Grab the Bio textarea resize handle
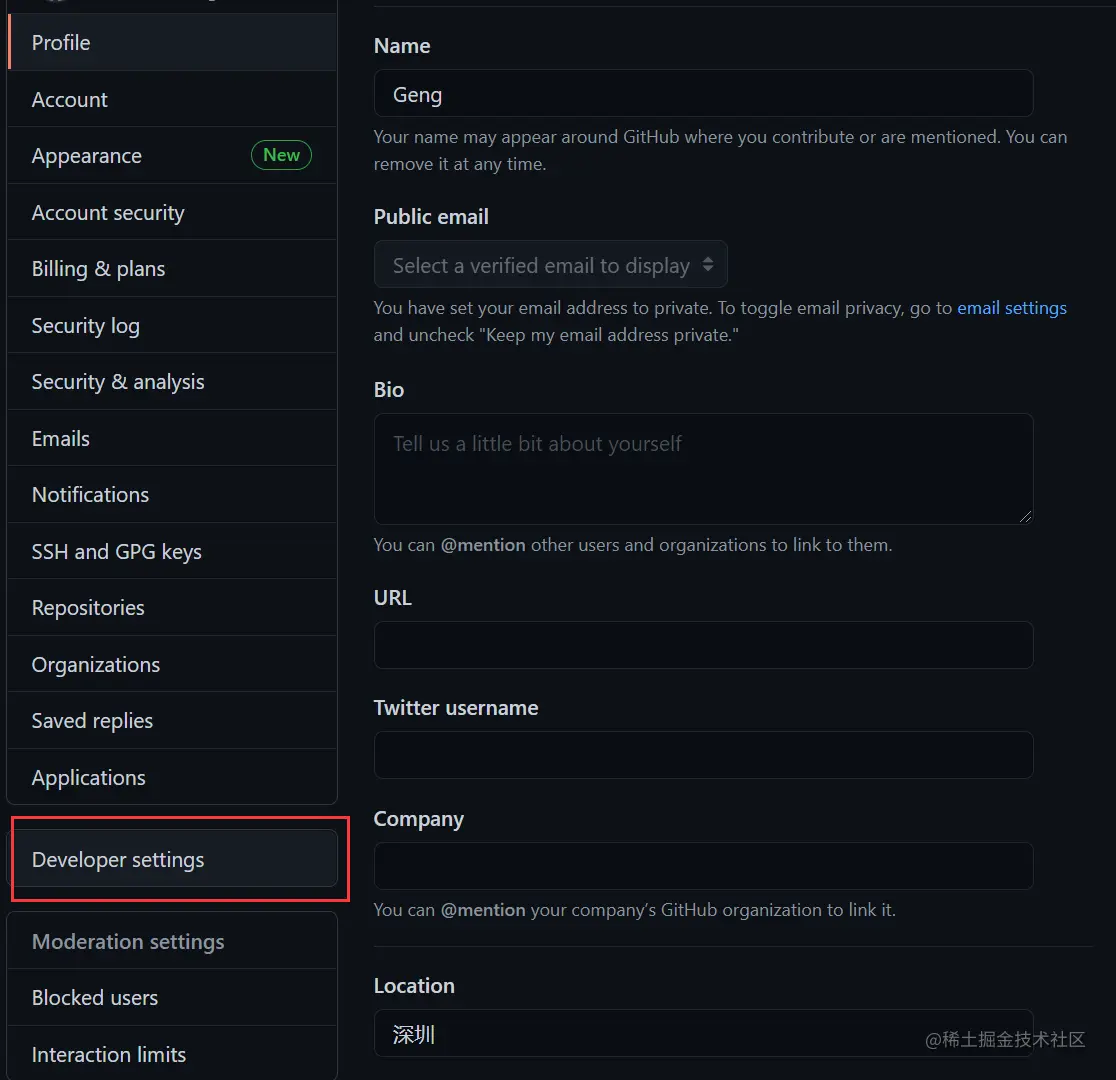Image resolution: width=1116 pixels, height=1080 pixels. 1025,516
